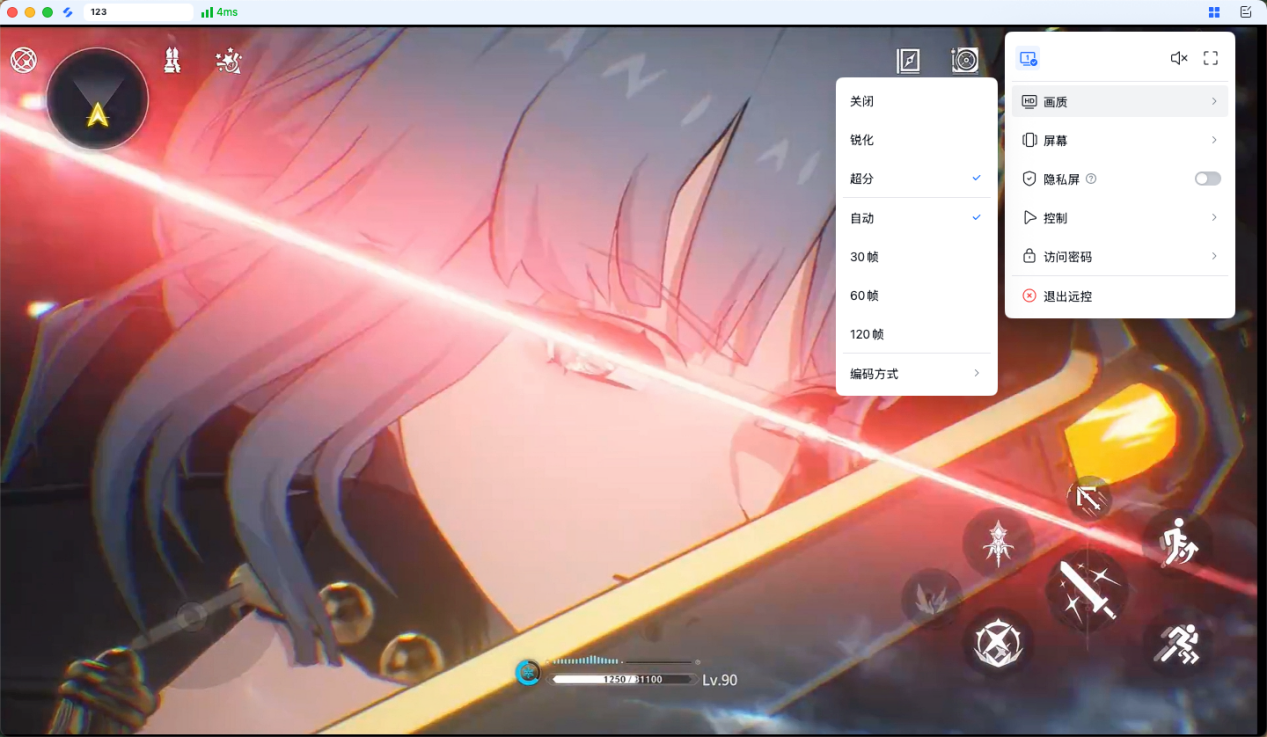Screen dimensions: 1267x737
Task: Click the lock icon beside 访问密码
Action: click(x=1029, y=256)
